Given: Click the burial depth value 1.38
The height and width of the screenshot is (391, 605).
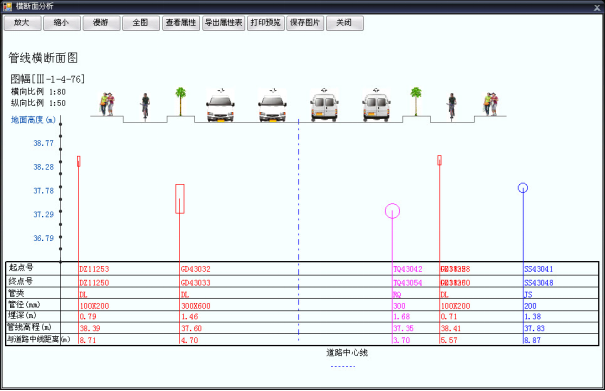Looking at the screenshot, I should point(532,317).
